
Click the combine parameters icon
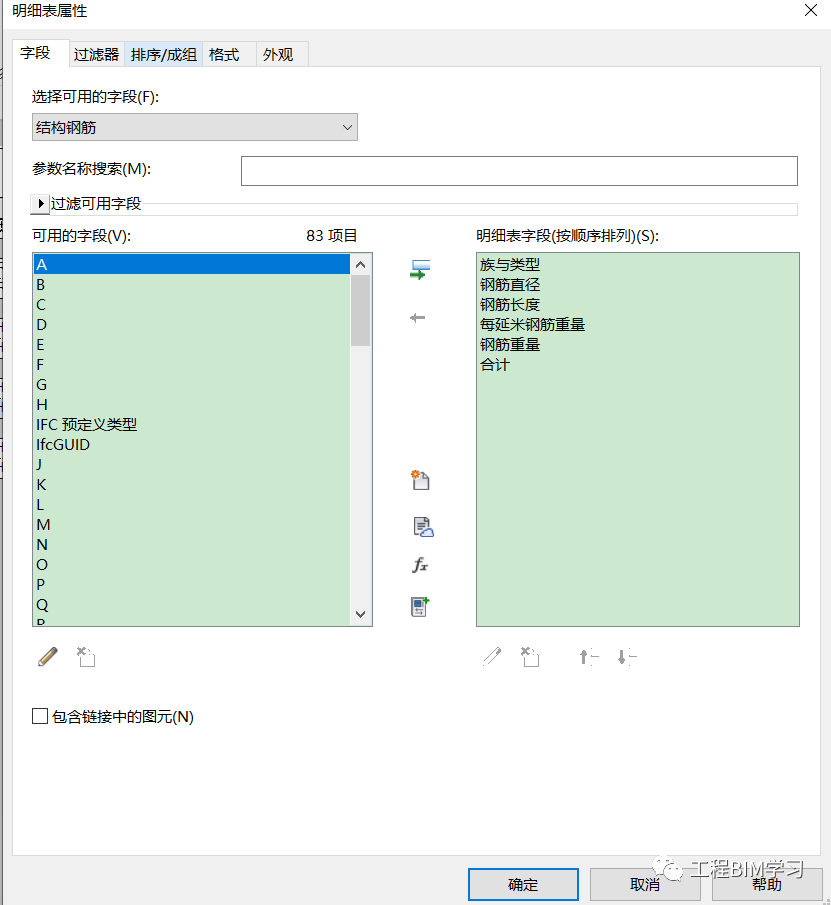click(x=420, y=607)
